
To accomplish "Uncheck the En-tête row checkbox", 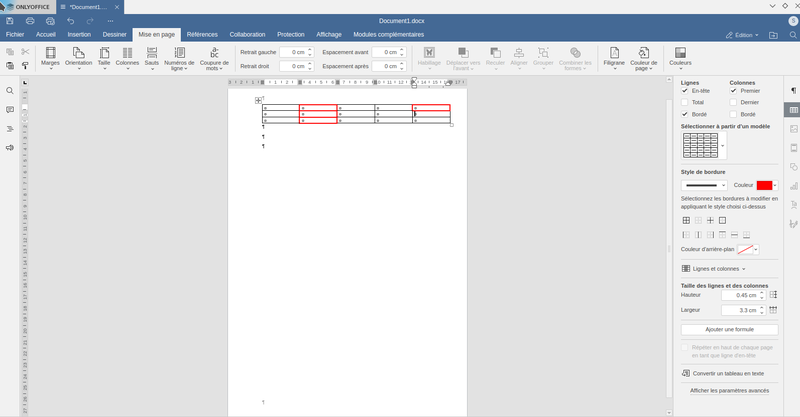I will pos(685,90).
